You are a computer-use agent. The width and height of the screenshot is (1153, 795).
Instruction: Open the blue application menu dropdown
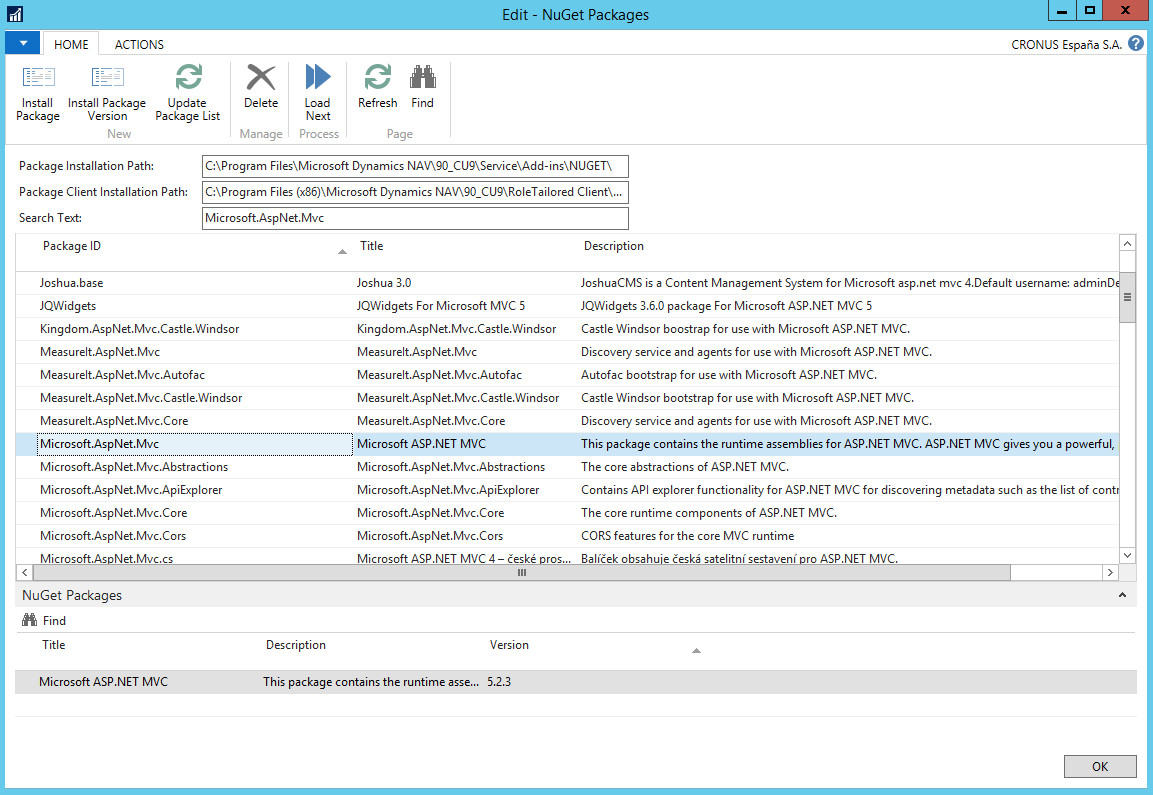(23, 43)
